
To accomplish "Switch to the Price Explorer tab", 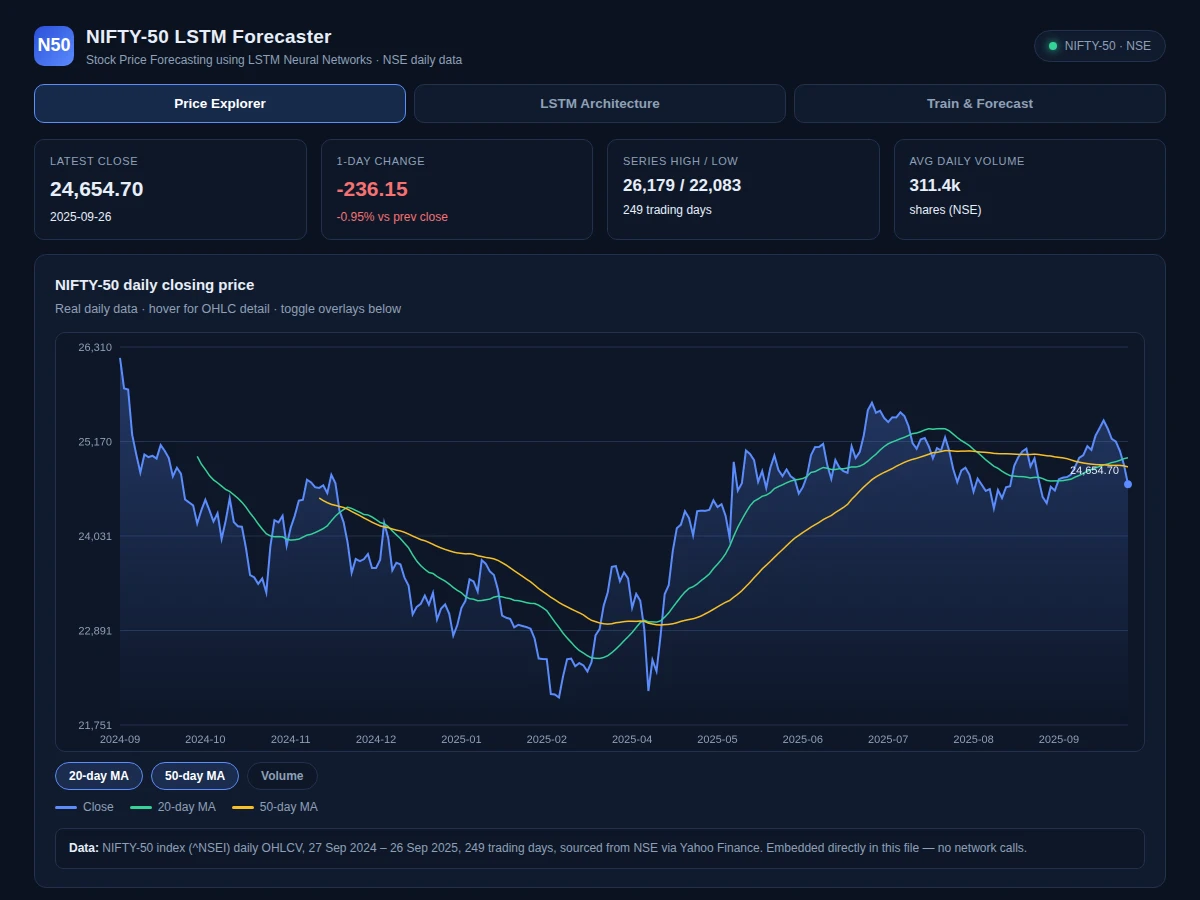I will 220,104.
